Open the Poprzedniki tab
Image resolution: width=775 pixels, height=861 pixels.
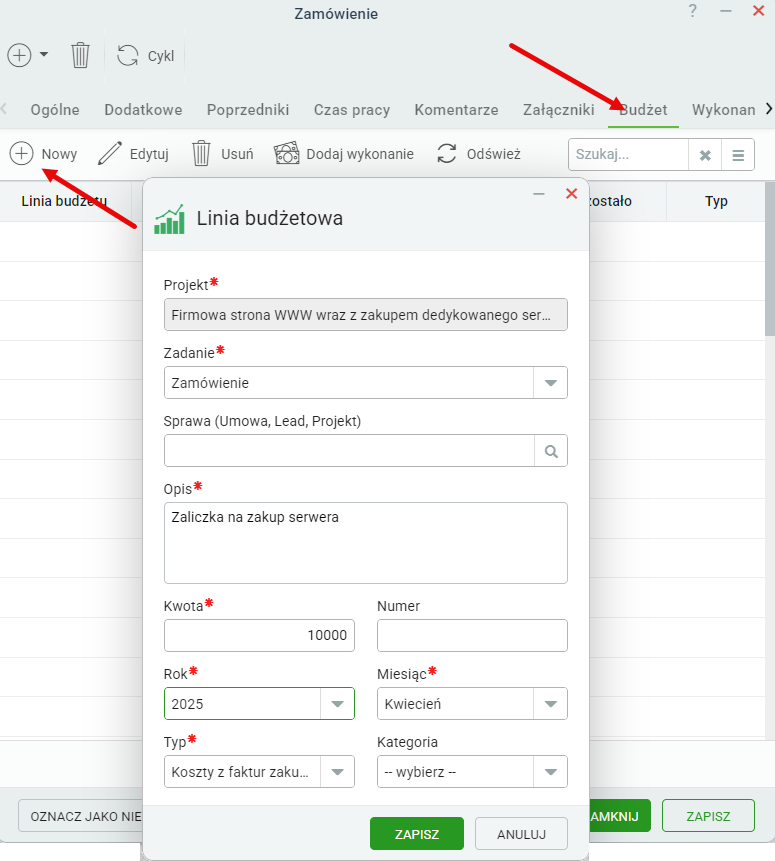click(x=248, y=110)
